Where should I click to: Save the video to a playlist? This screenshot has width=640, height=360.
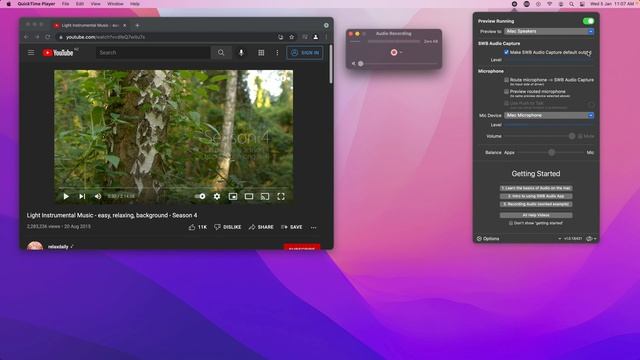point(292,227)
